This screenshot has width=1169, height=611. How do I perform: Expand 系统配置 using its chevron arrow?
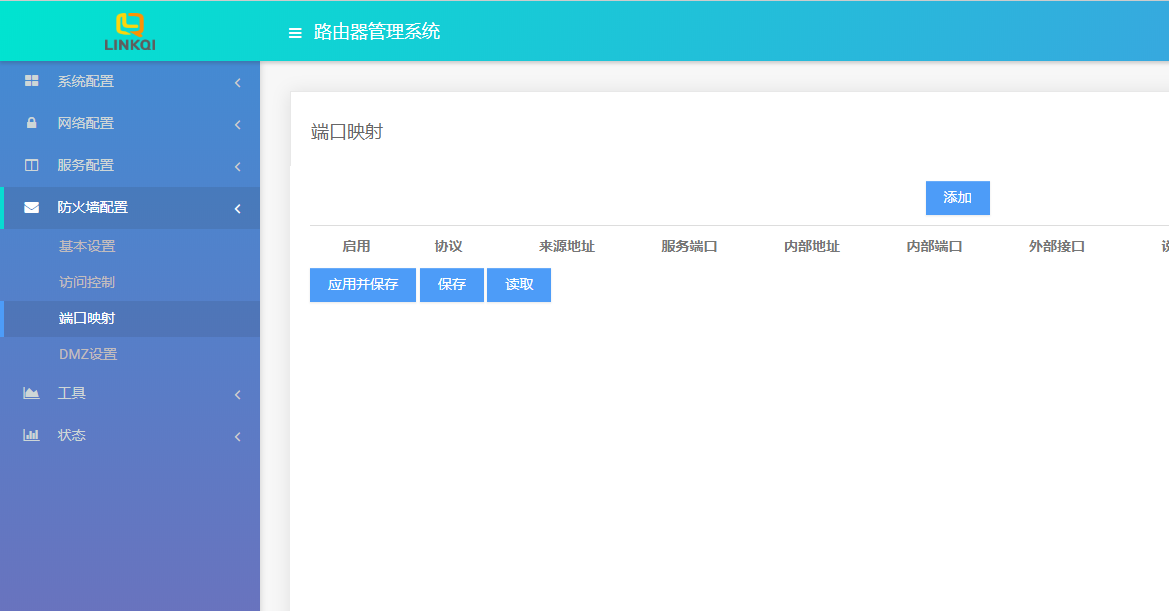coord(237,82)
